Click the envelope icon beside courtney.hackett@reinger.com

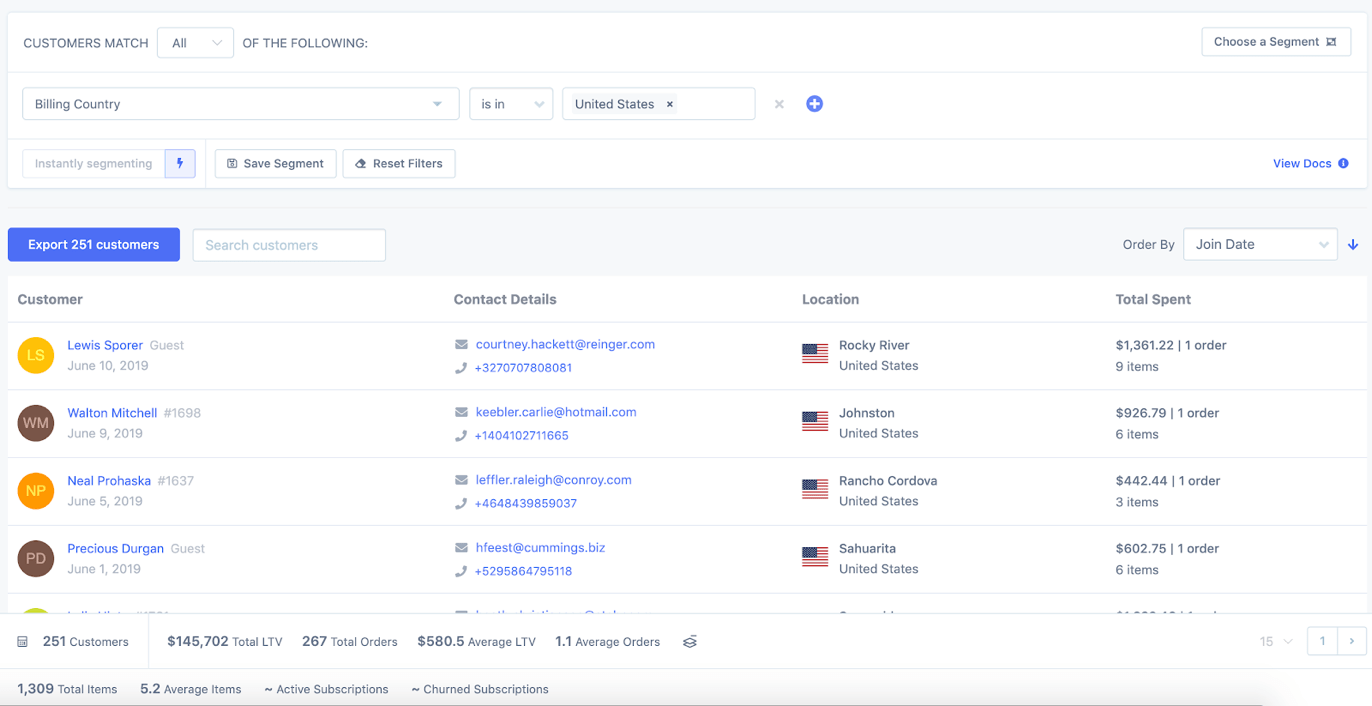point(461,343)
